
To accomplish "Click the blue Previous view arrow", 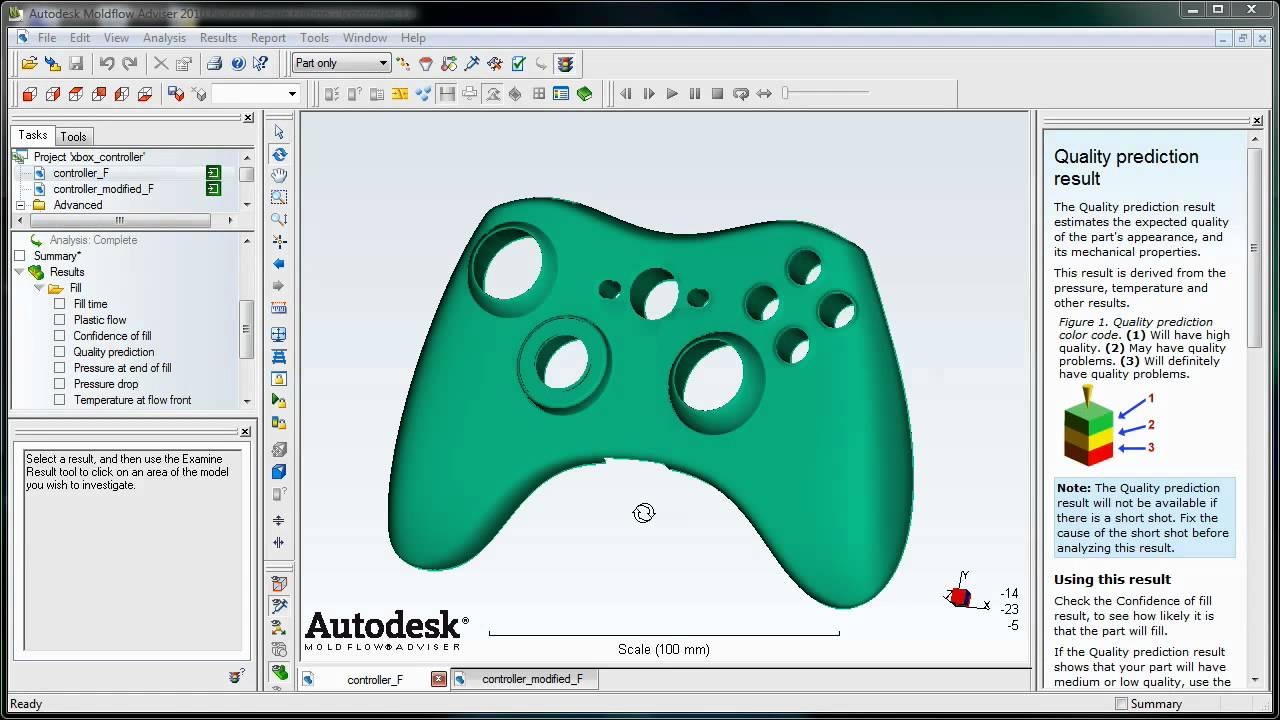I will coord(279,263).
